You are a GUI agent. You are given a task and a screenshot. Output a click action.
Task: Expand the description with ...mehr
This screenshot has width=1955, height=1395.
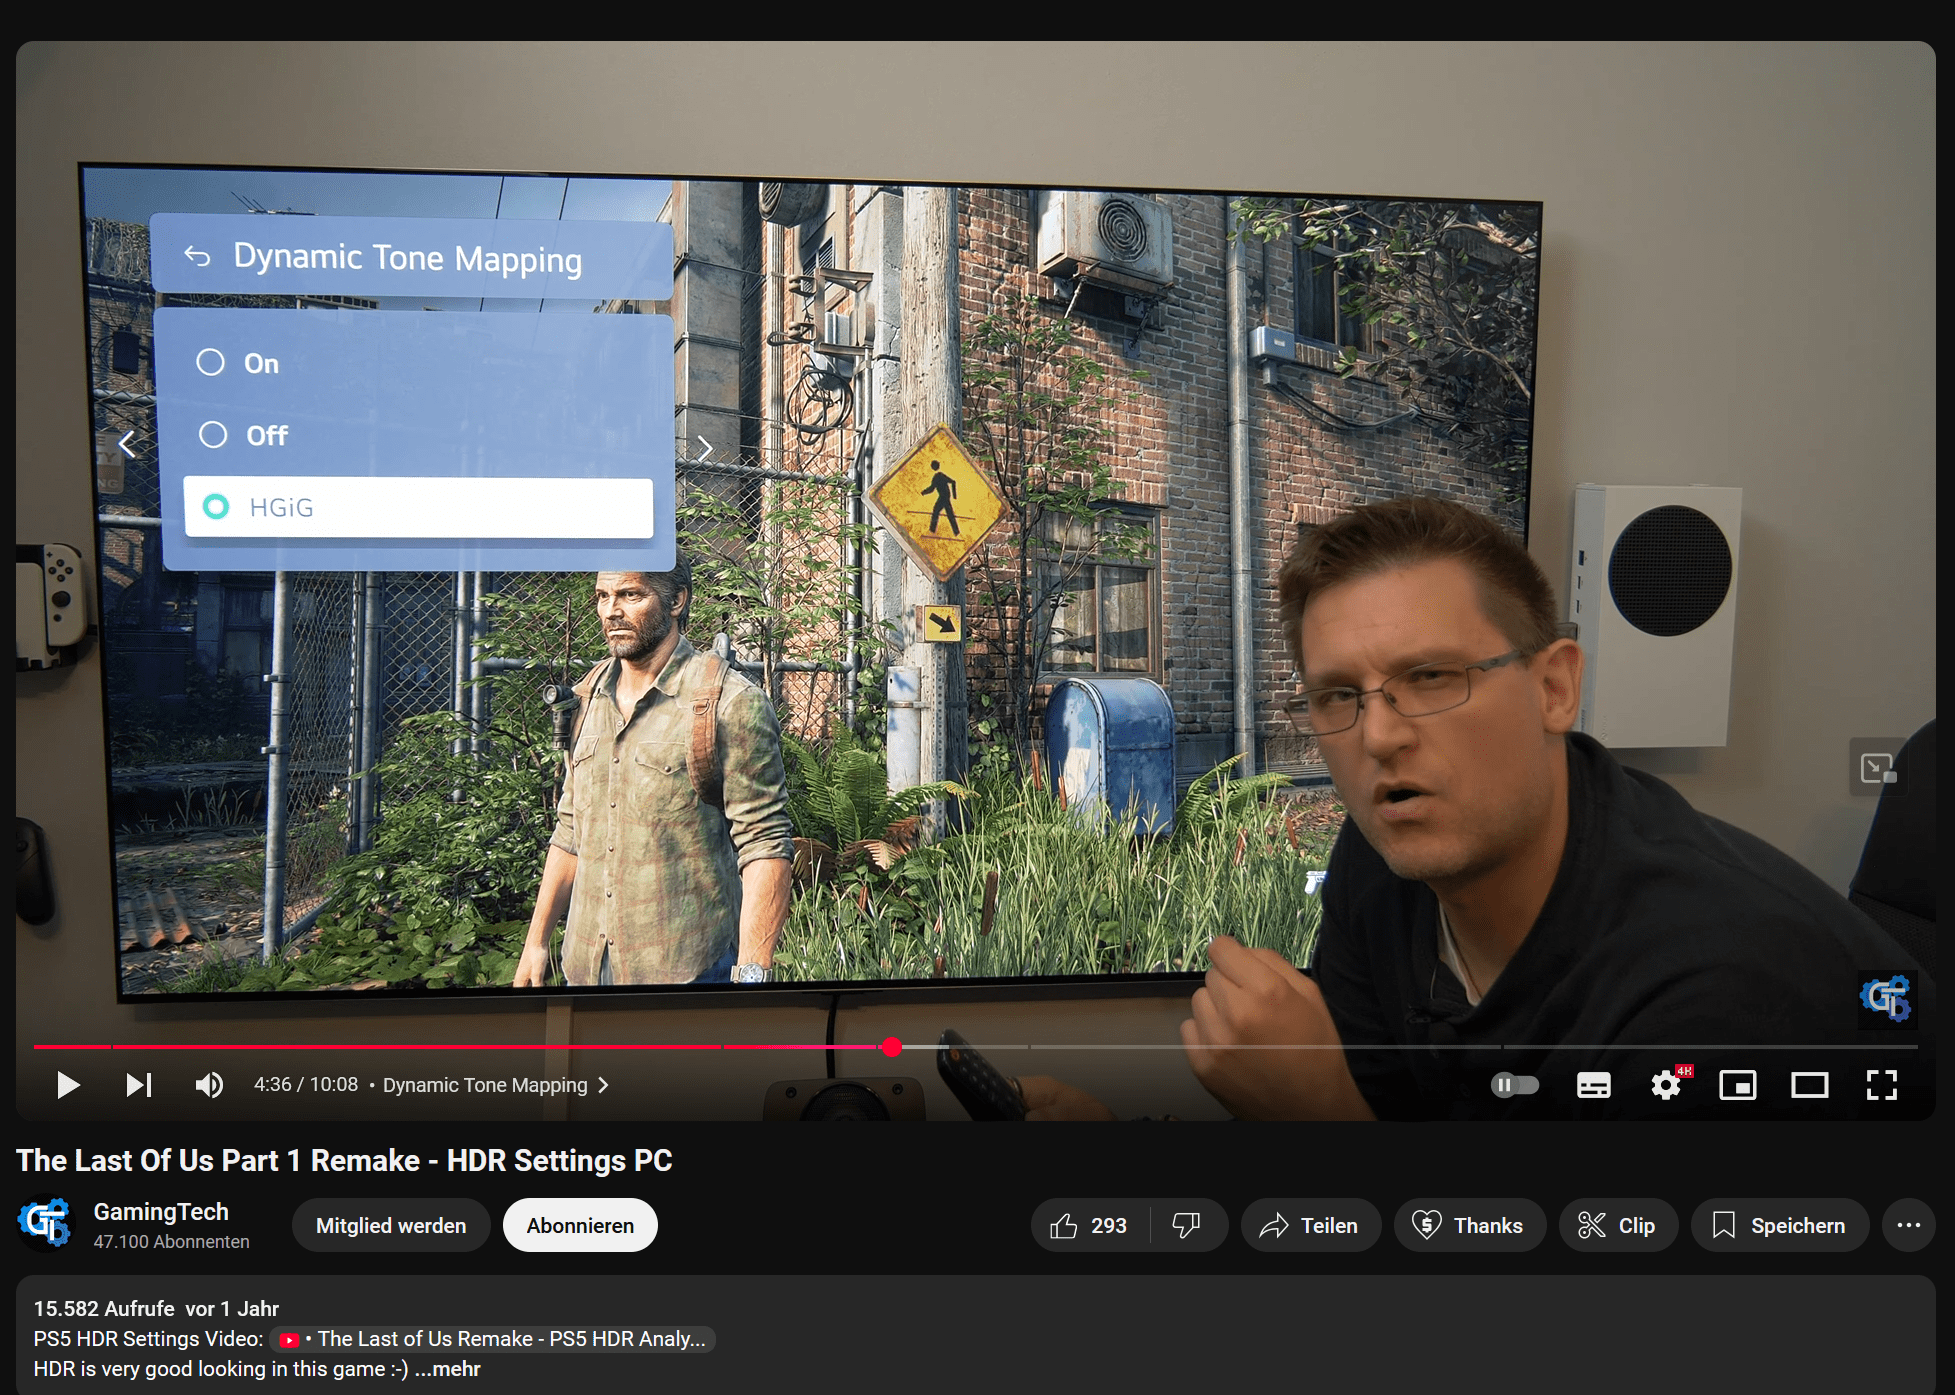click(448, 1369)
